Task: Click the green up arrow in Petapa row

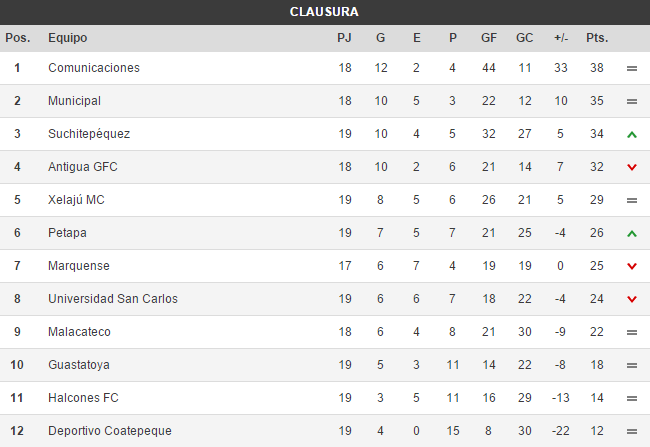Action: point(631,233)
